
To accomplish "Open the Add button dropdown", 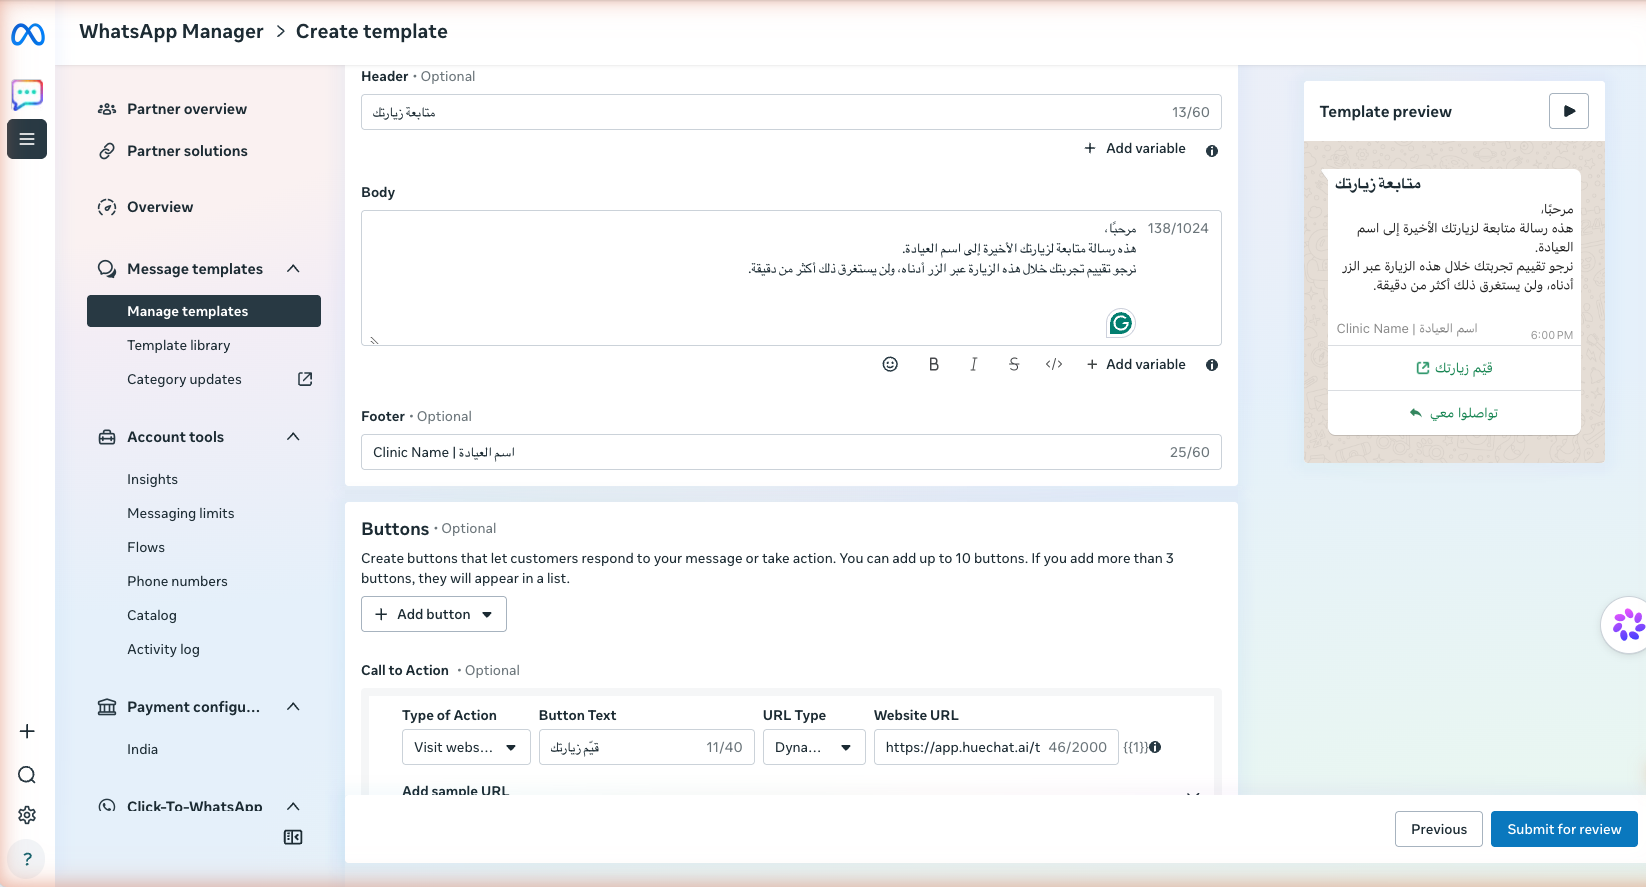I will point(434,614).
